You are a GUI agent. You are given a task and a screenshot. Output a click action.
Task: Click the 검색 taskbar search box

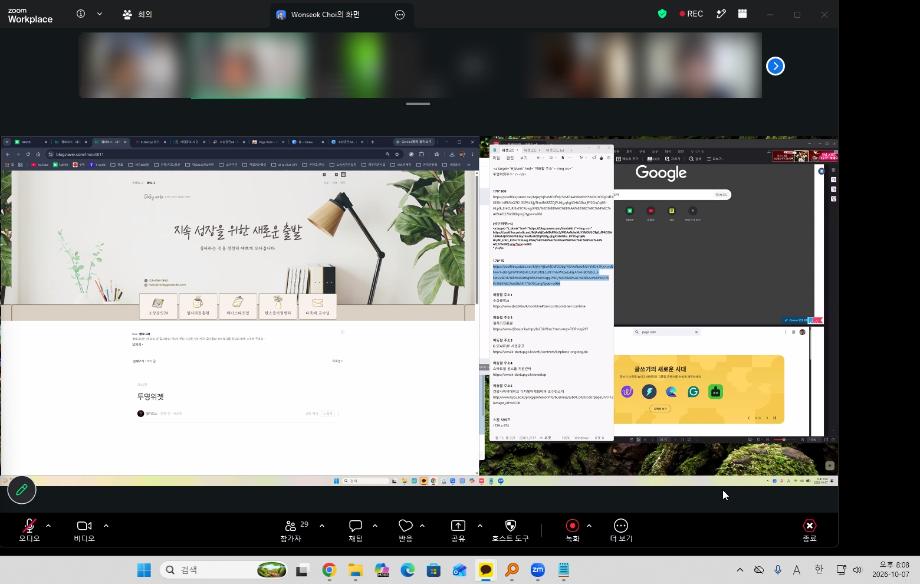point(224,569)
